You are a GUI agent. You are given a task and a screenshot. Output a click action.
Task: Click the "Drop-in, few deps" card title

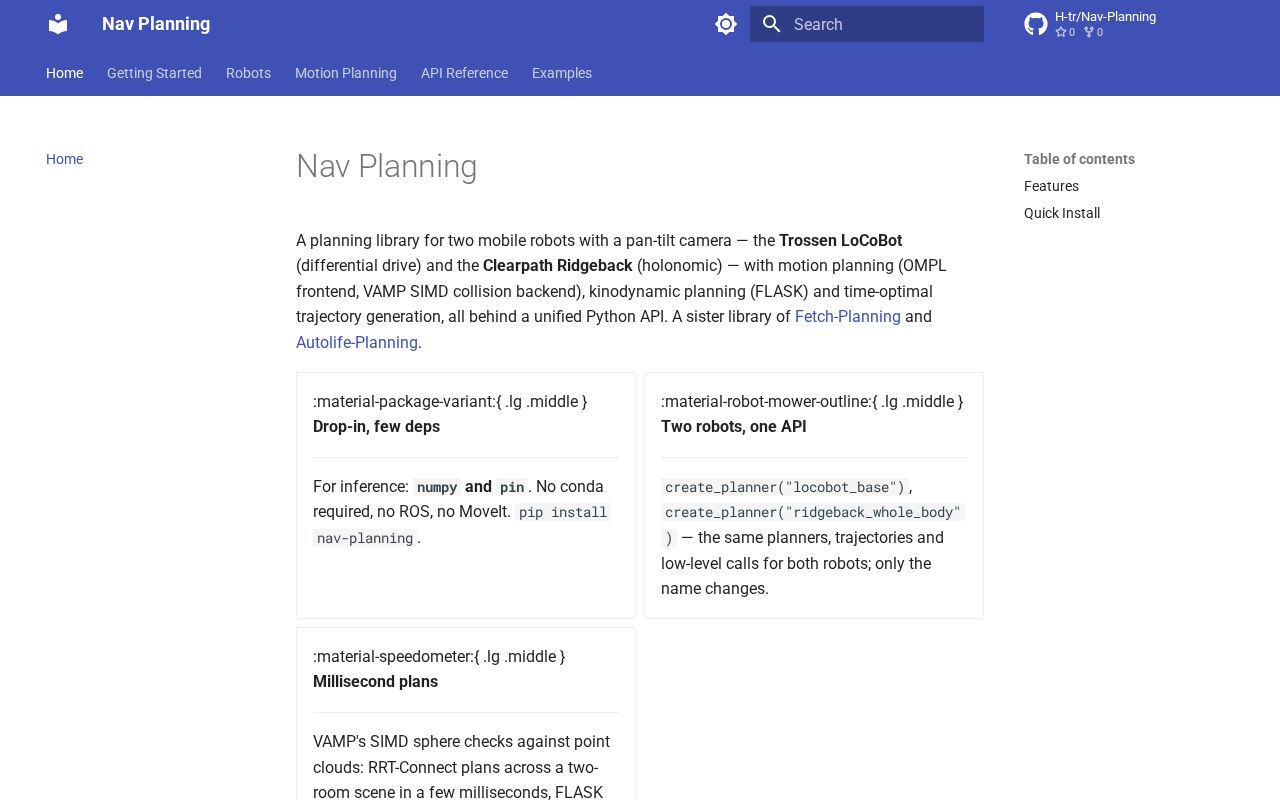pyautogui.click(x=376, y=427)
